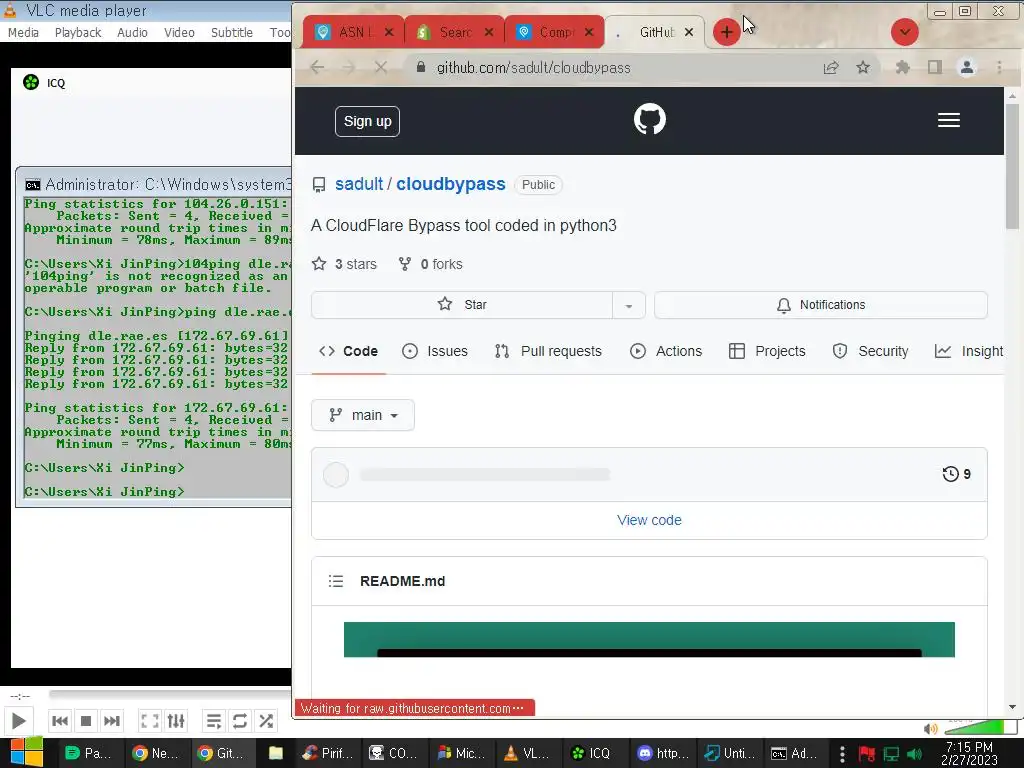
Task: Click the VLC seek progress bar
Action: pyautogui.click(x=170, y=695)
